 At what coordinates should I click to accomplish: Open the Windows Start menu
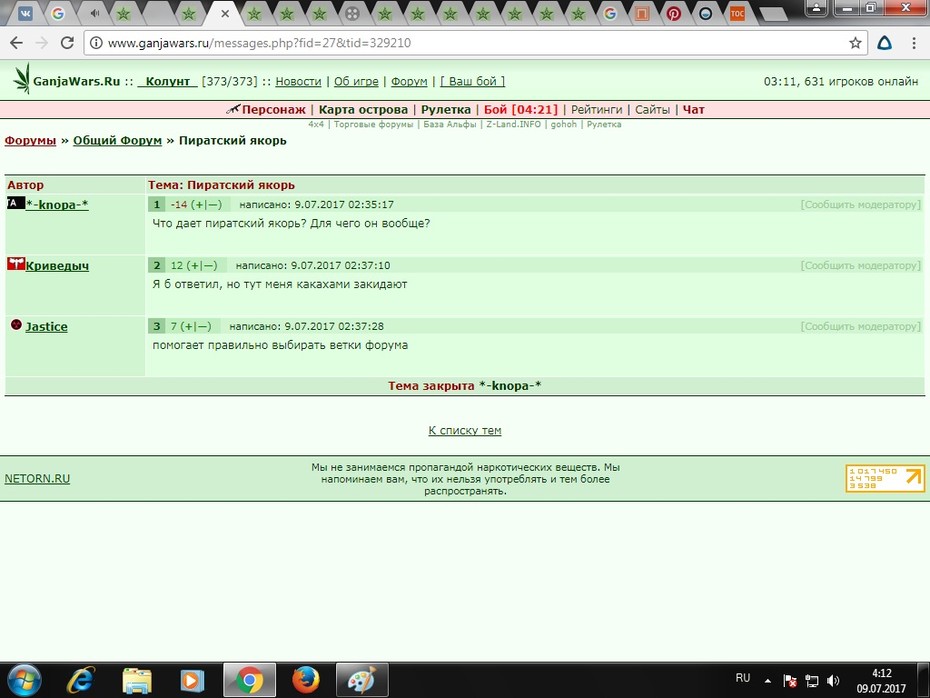(24, 680)
